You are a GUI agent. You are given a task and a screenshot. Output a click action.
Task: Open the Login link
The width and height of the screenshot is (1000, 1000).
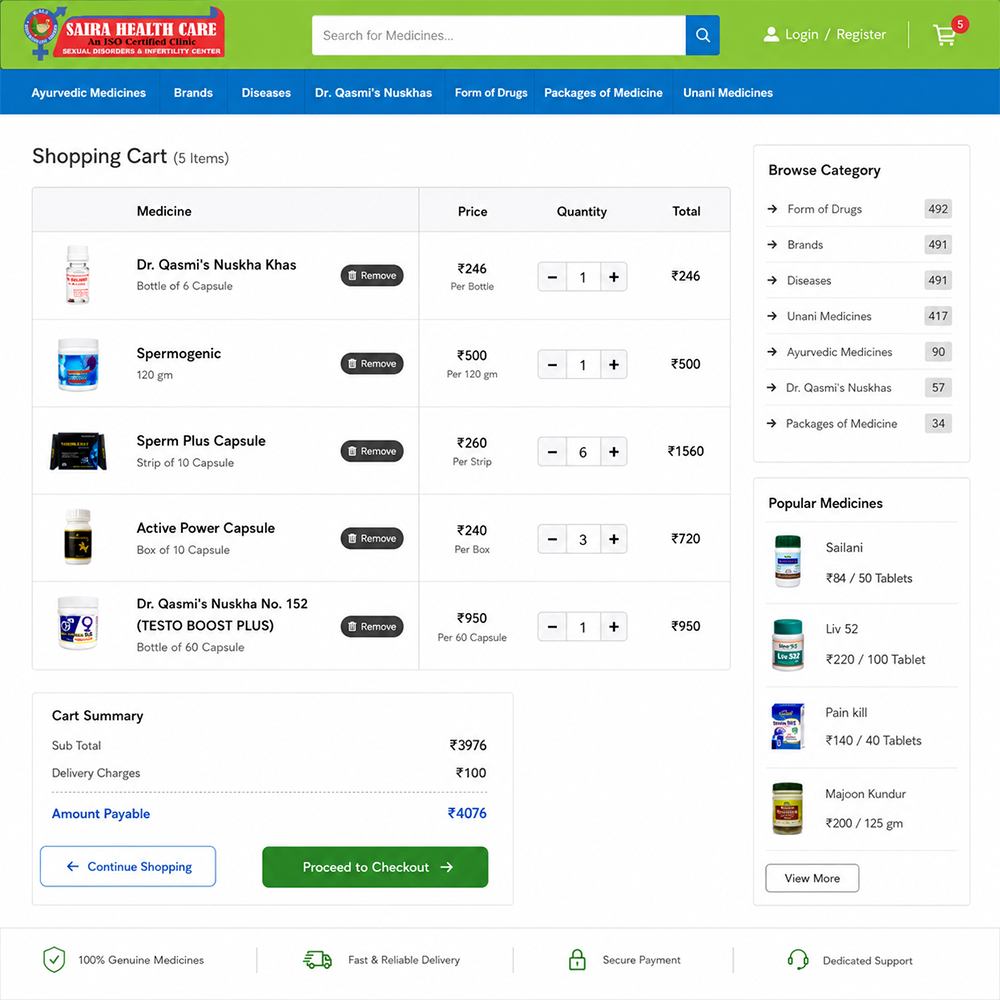(x=801, y=34)
